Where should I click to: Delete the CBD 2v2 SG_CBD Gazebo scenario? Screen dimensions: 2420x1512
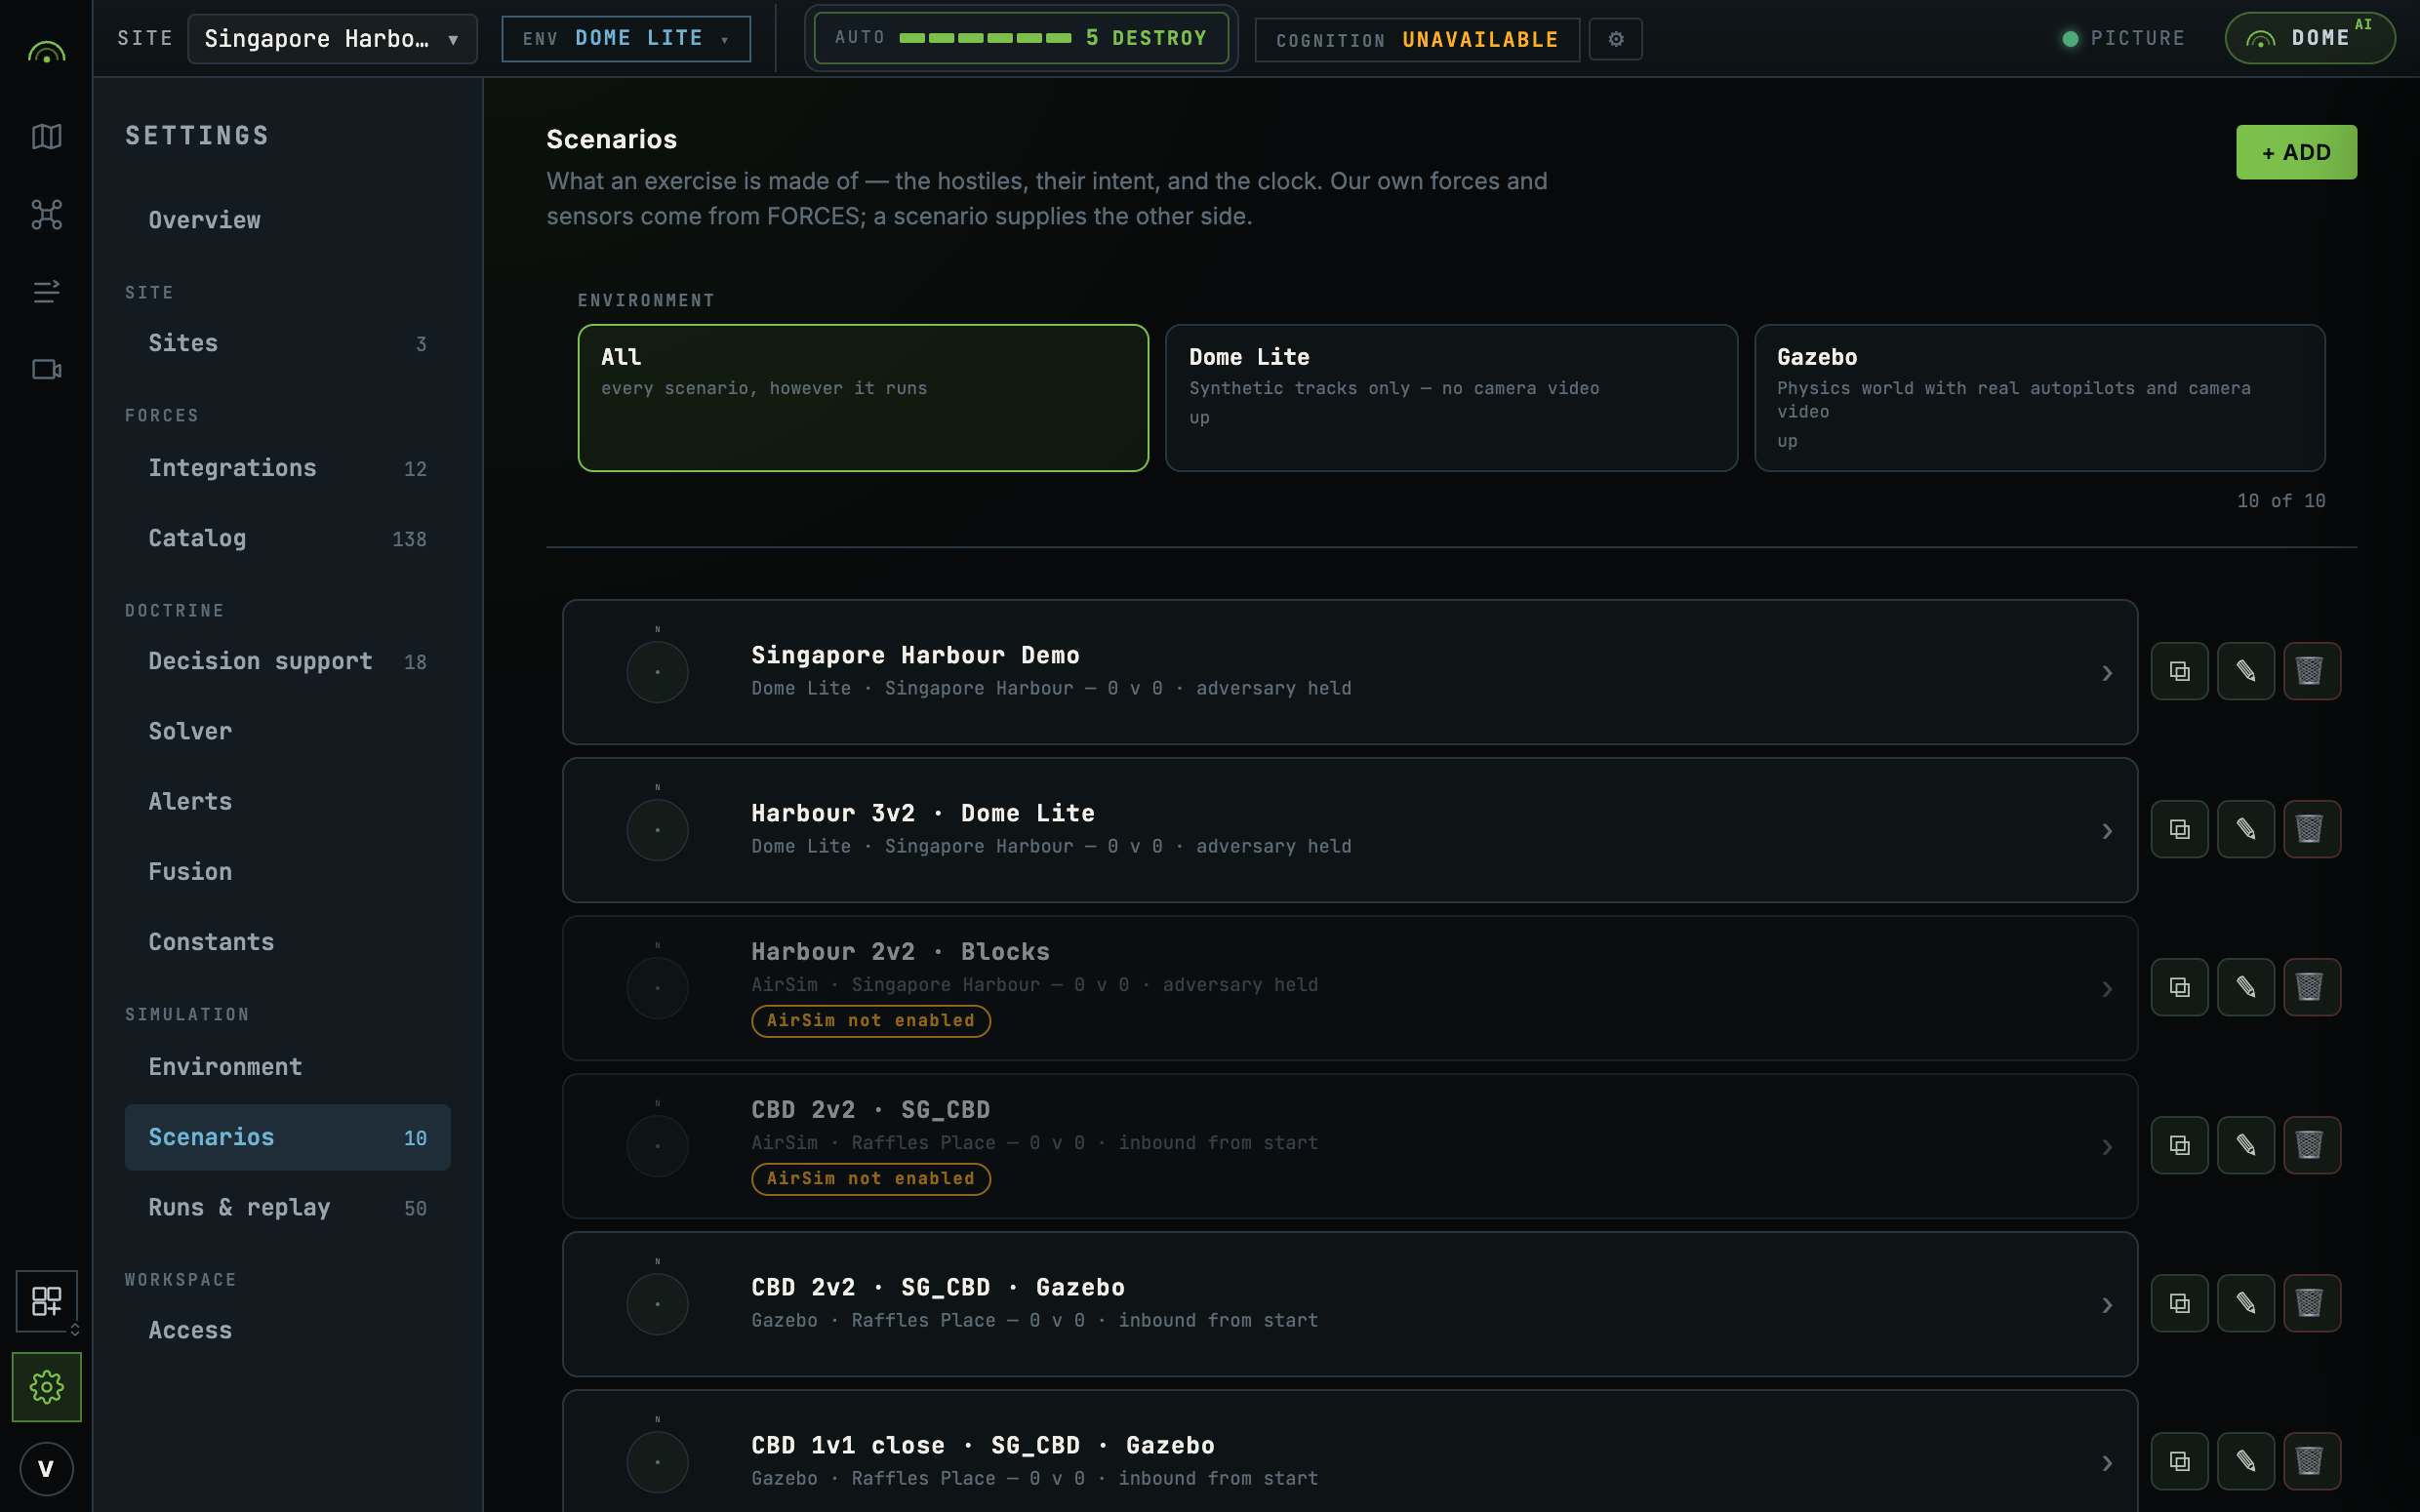pos(2312,1303)
